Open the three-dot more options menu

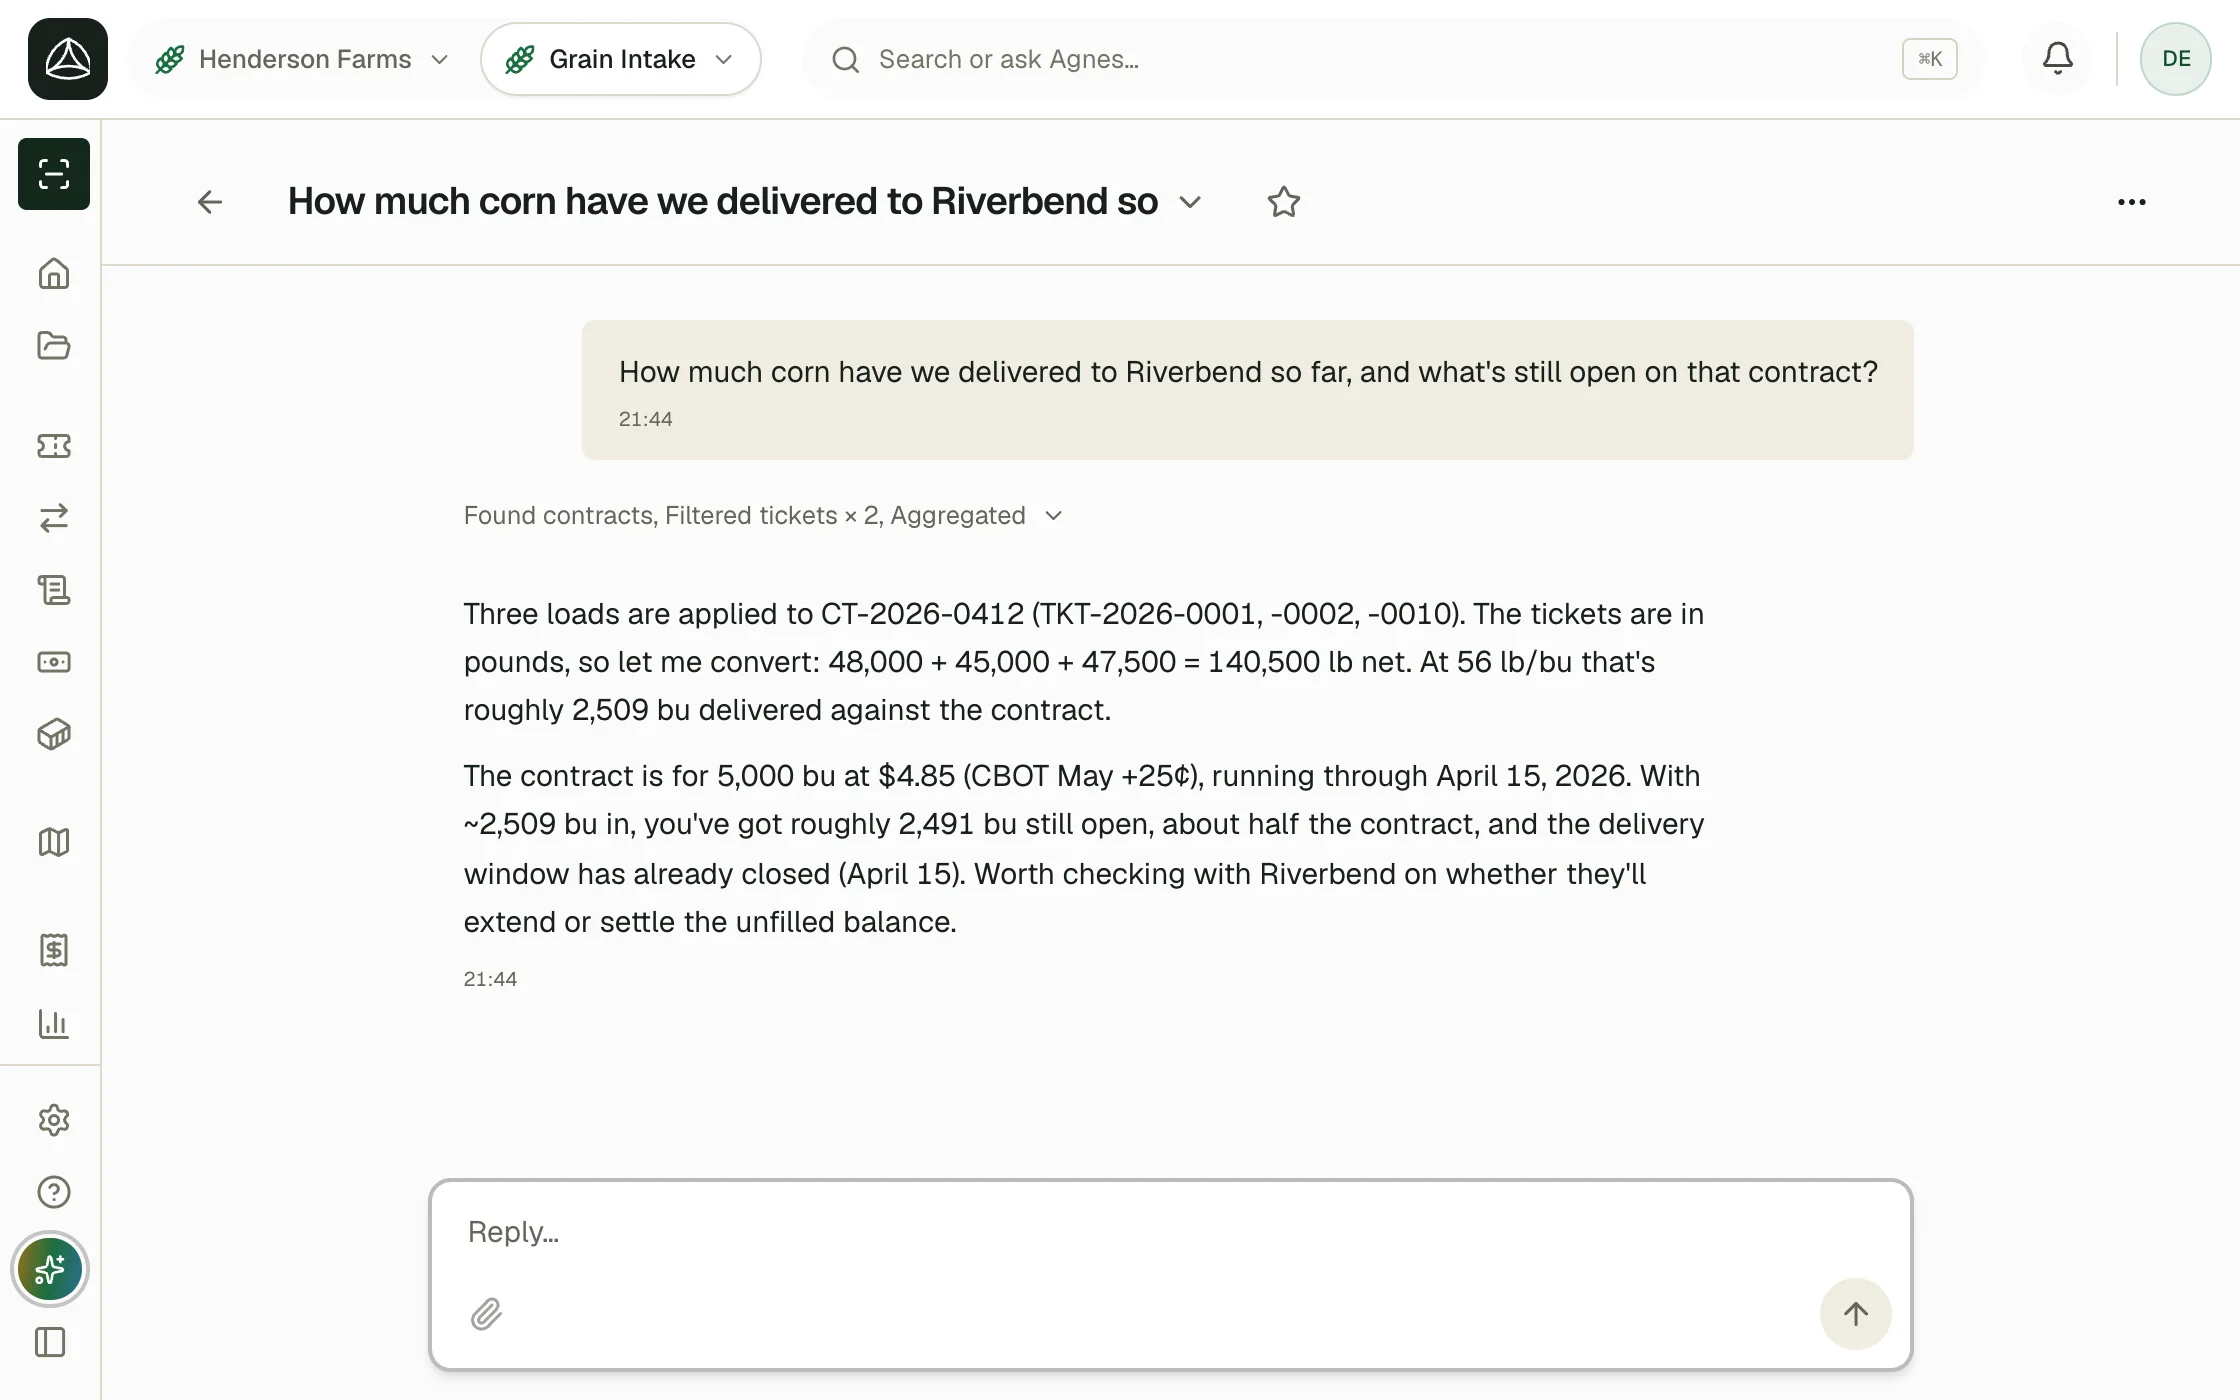[2132, 202]
